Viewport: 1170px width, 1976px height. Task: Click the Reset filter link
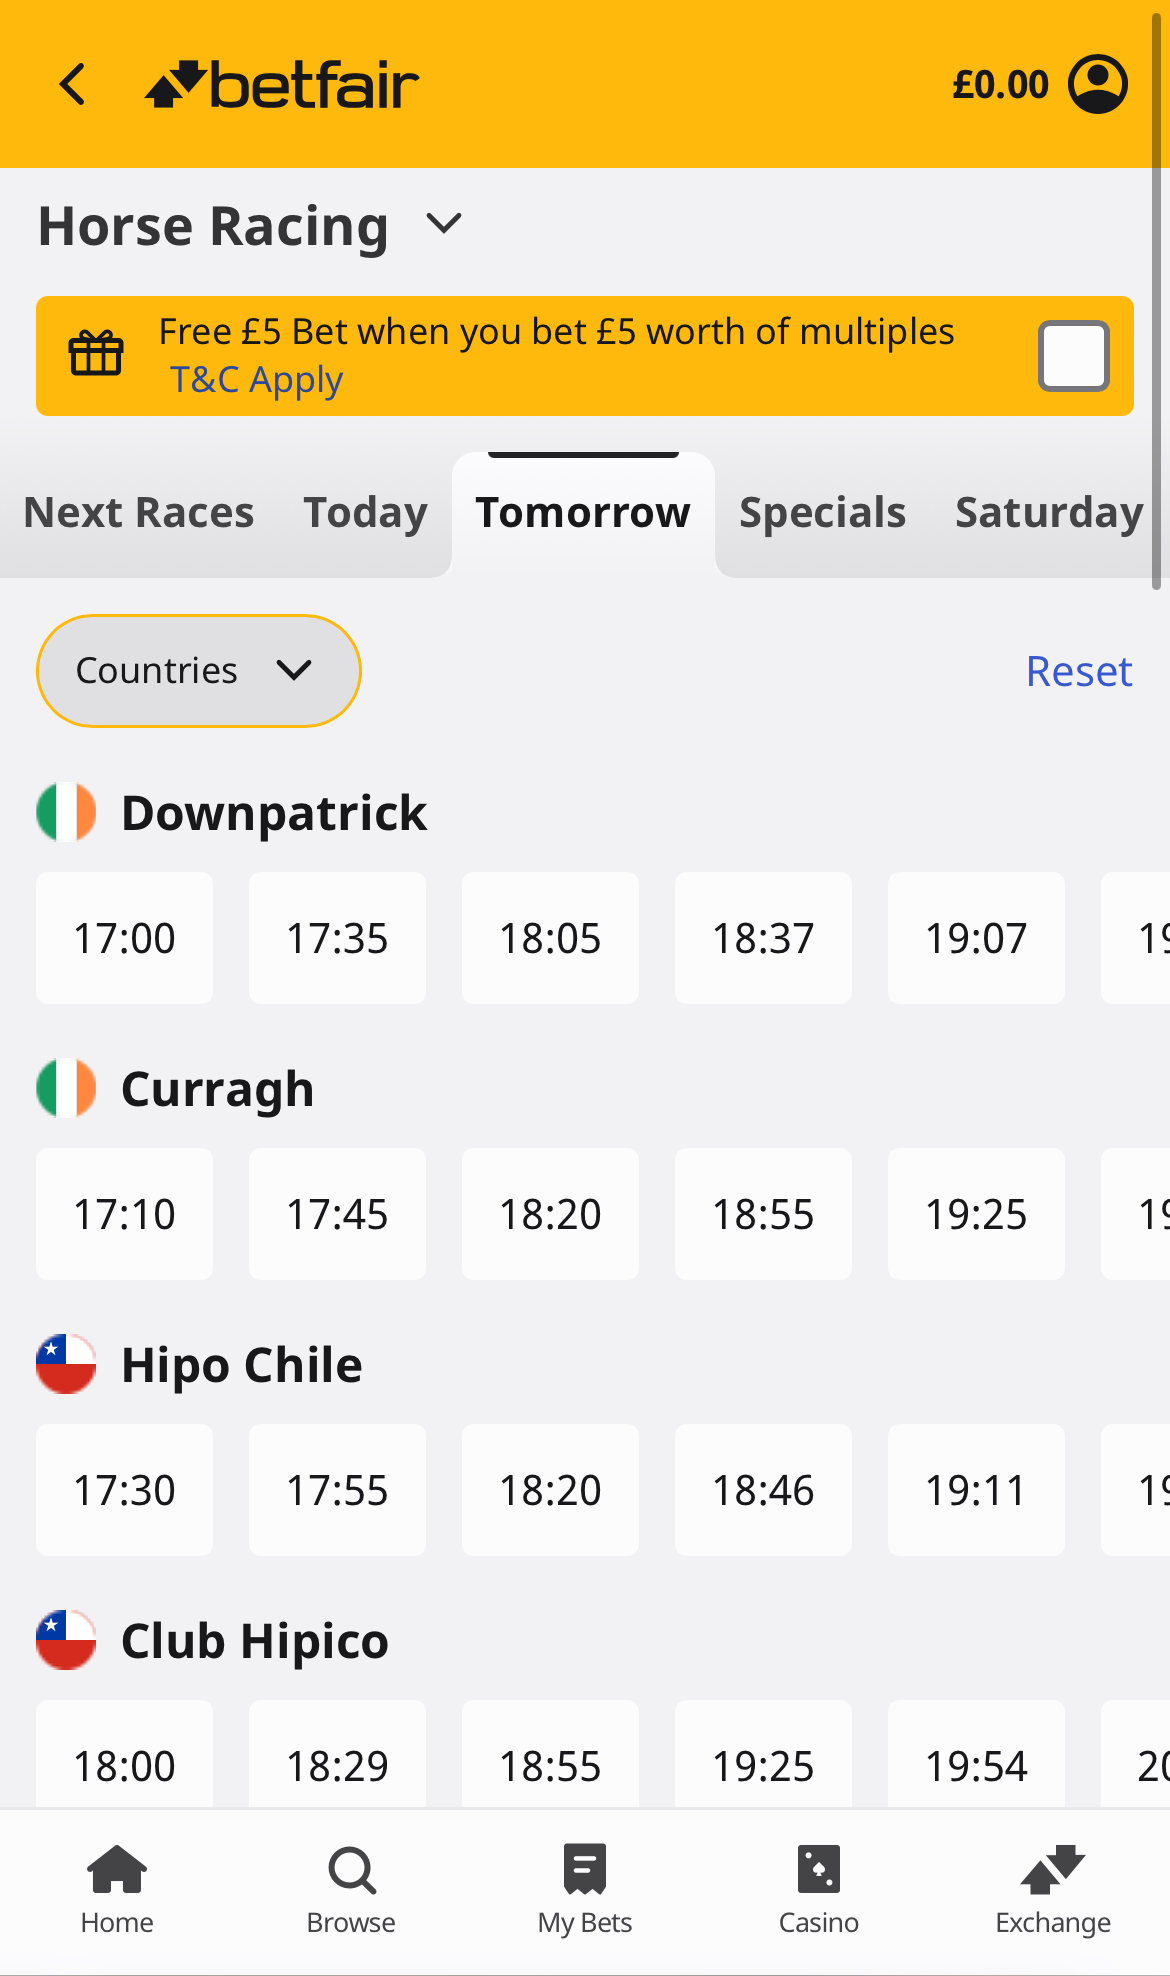point(1078,671)
